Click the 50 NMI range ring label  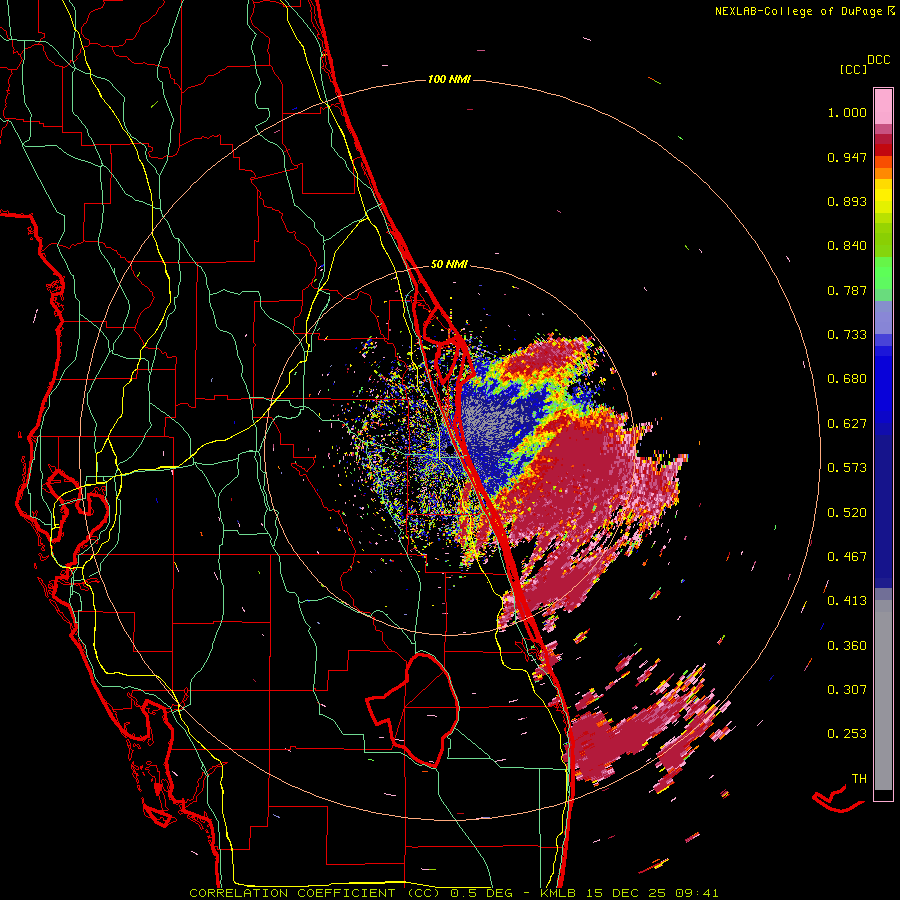click(x=449, y=265)
